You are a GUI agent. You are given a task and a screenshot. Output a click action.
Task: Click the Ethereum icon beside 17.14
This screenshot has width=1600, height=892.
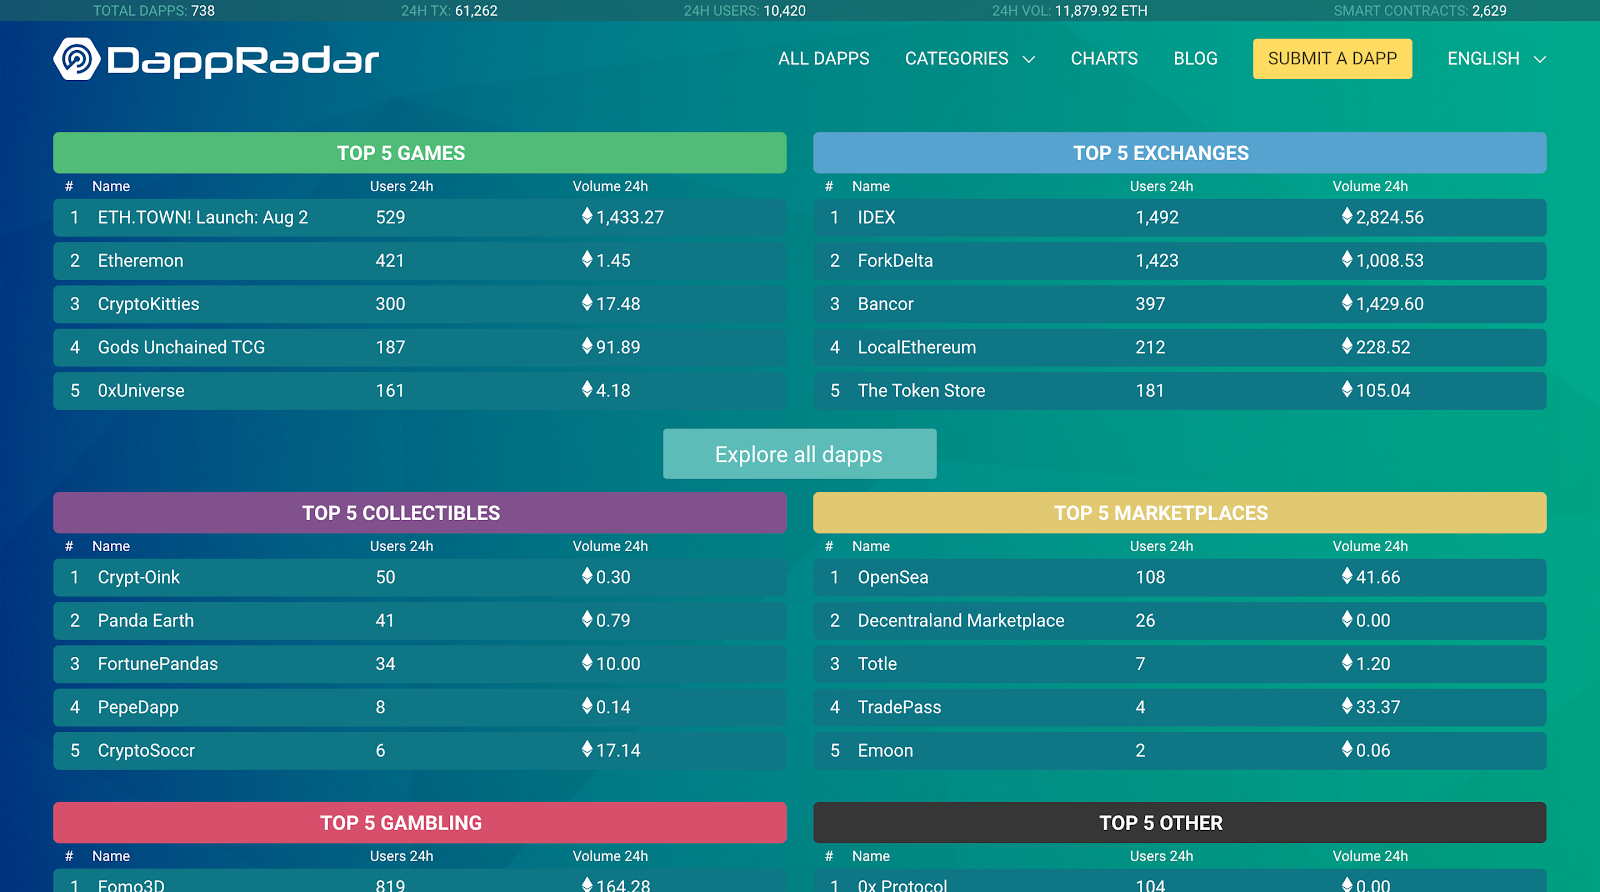[587, 749]
